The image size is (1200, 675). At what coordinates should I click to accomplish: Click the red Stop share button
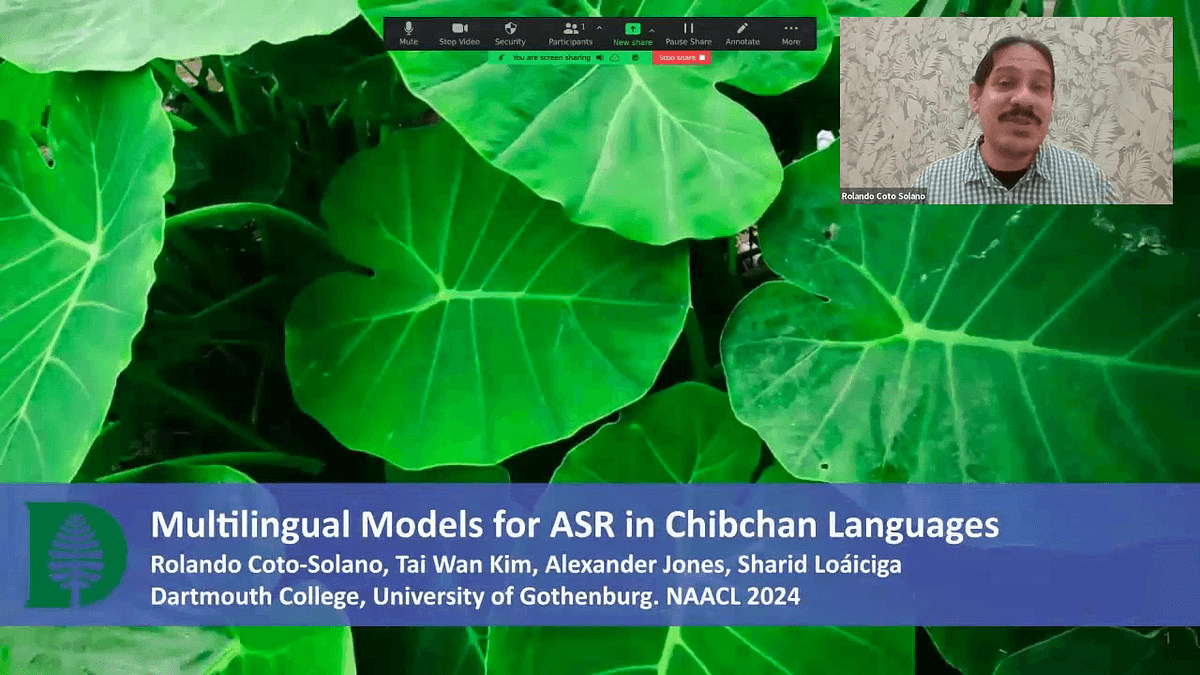point(682,58)
